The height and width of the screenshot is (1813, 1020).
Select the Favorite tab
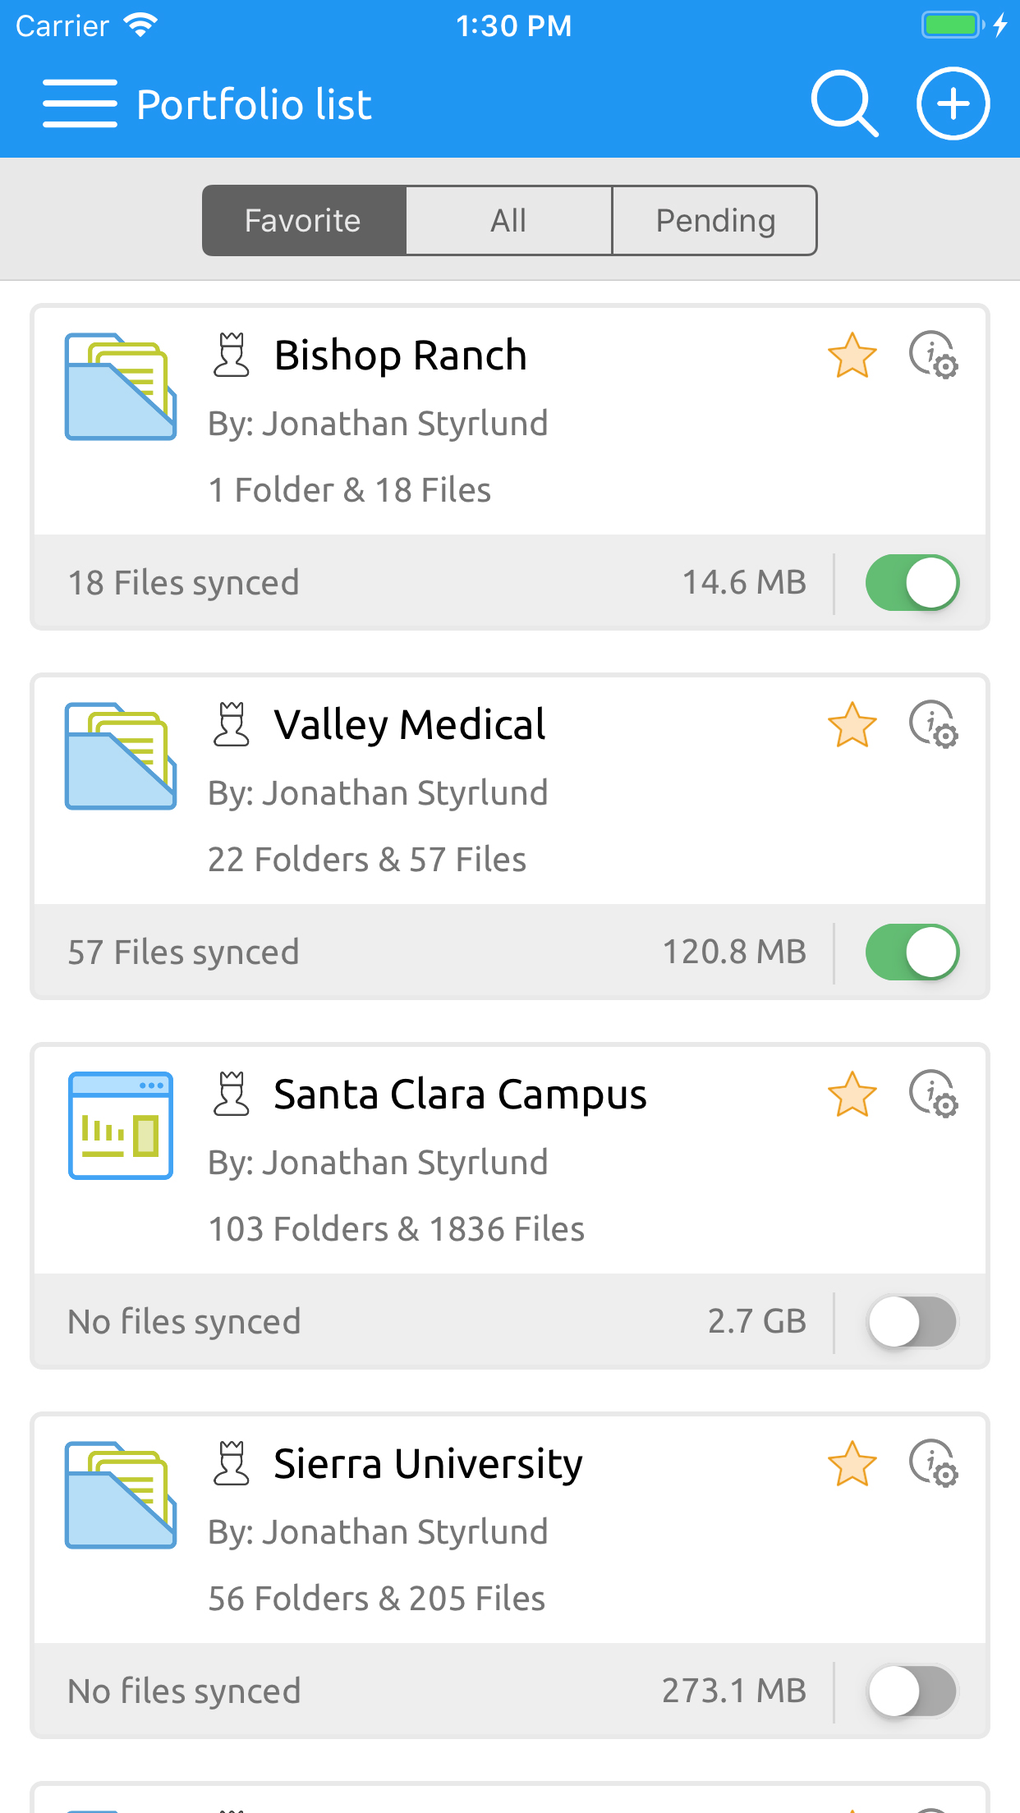coord(303,220)
